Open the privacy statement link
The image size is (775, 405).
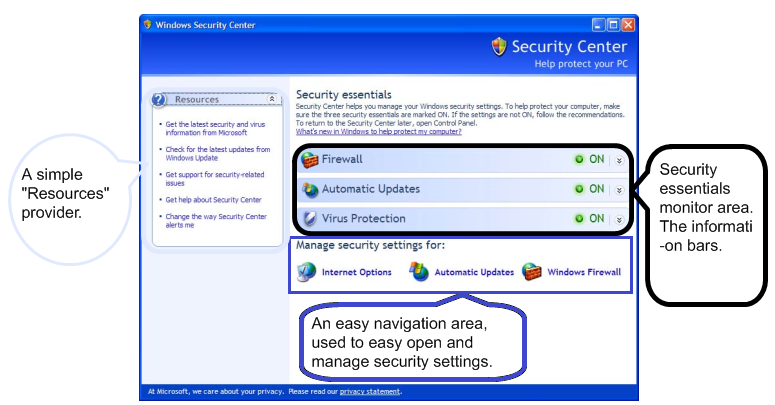[x=370, y=392]
